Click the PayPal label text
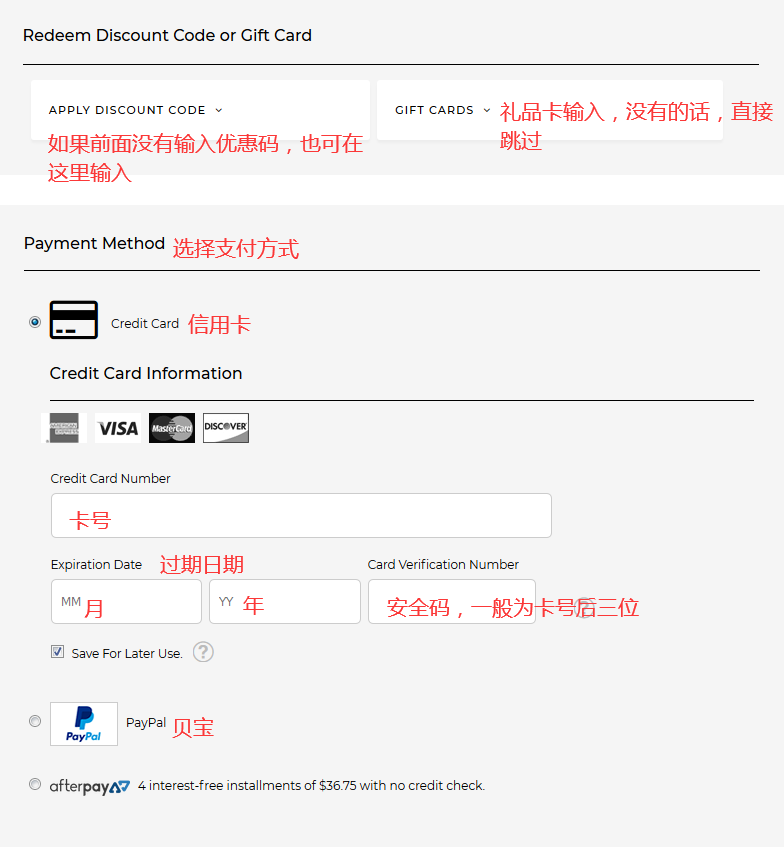 [146, 723]
